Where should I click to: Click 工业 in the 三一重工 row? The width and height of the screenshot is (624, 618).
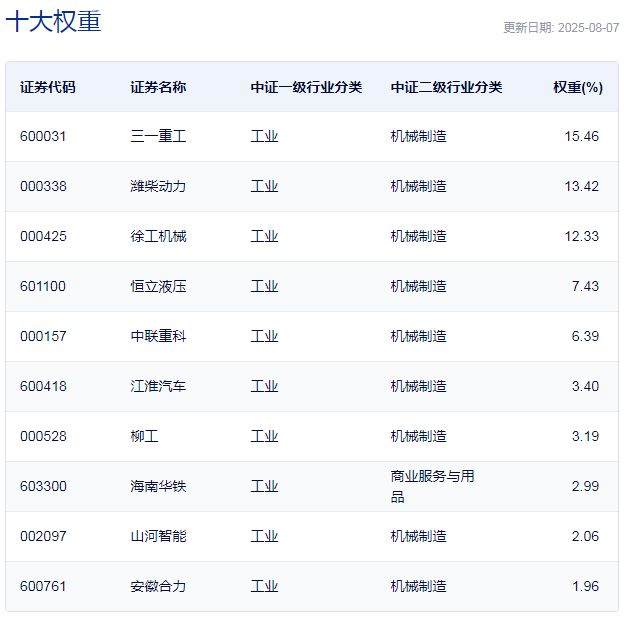coord(265,136)
